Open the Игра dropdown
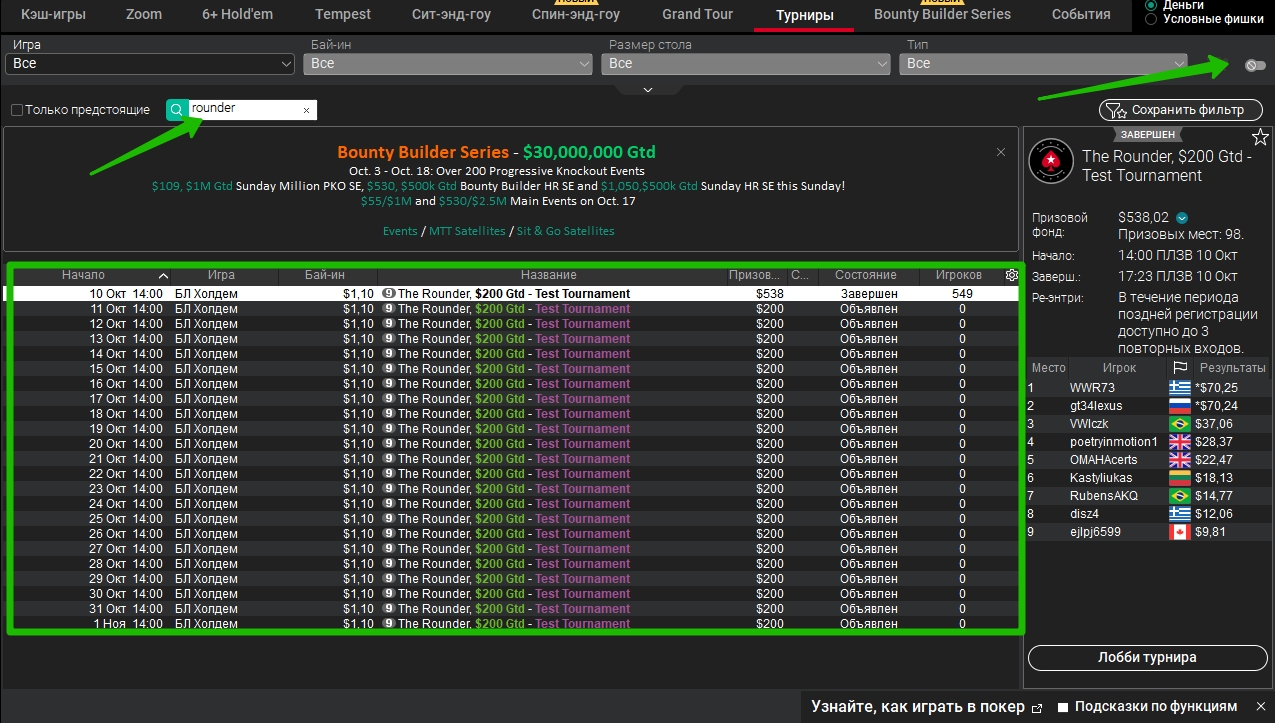This screenshot has height=723, width=1275. click(150, 63)
